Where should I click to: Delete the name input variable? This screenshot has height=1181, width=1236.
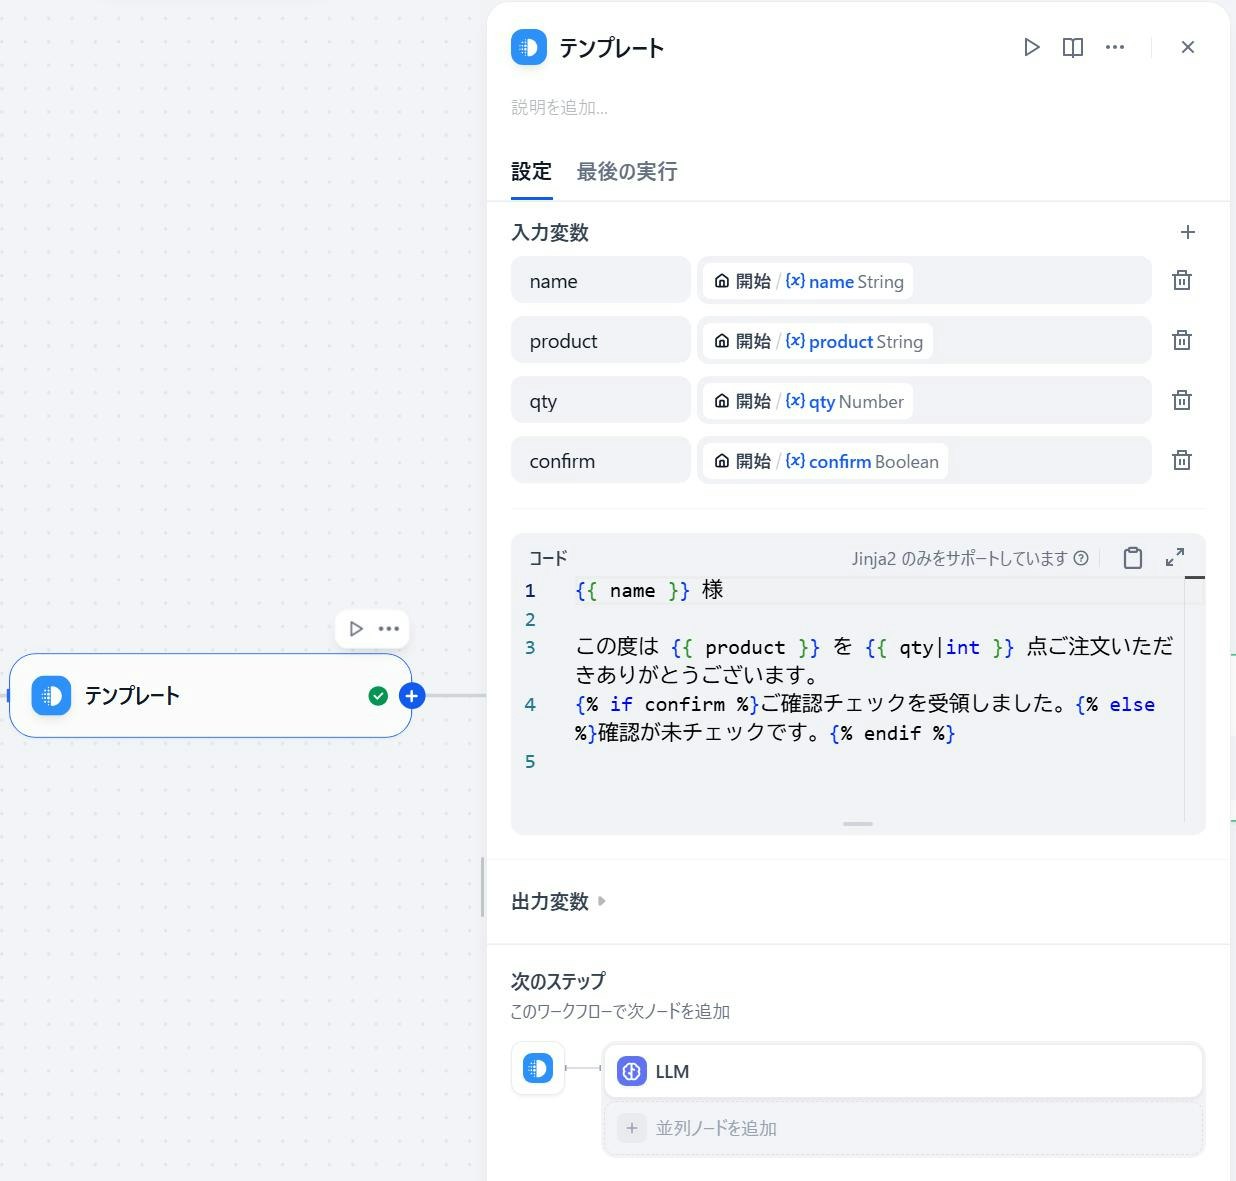pos(1182,281)
